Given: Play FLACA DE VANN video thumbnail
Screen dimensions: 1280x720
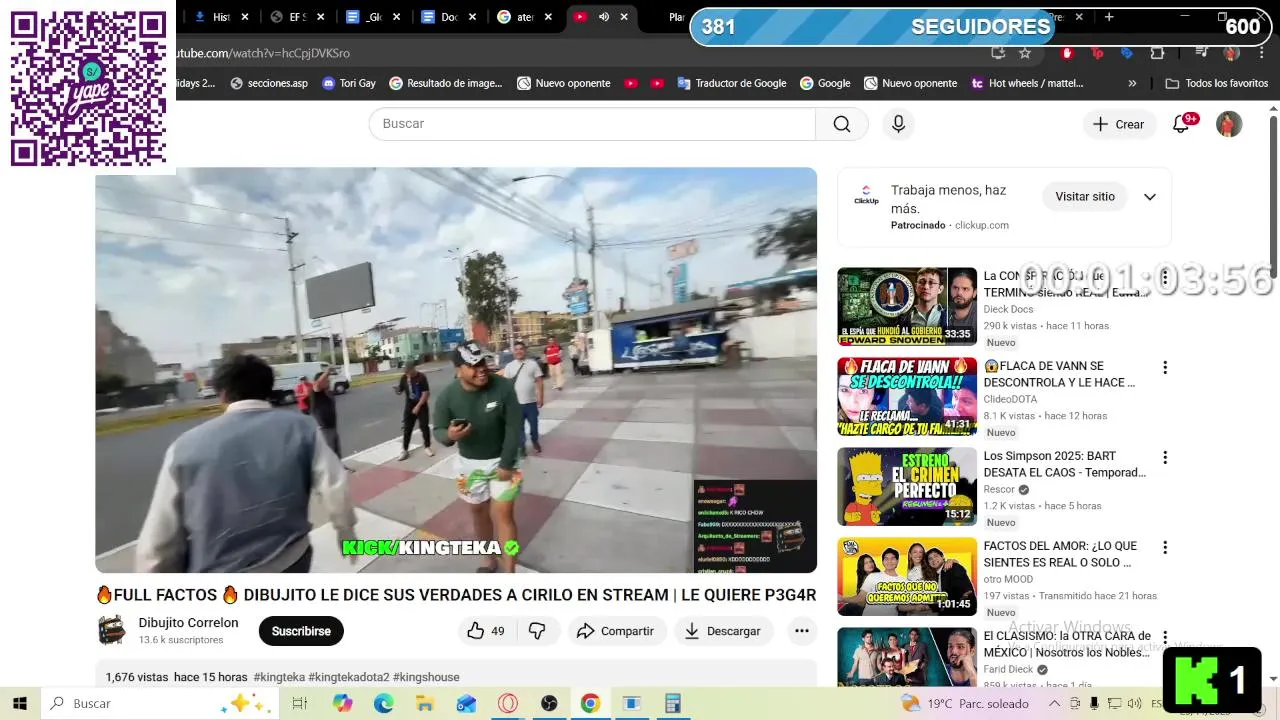Looking at the screenshot, I should tap(907, 397).
